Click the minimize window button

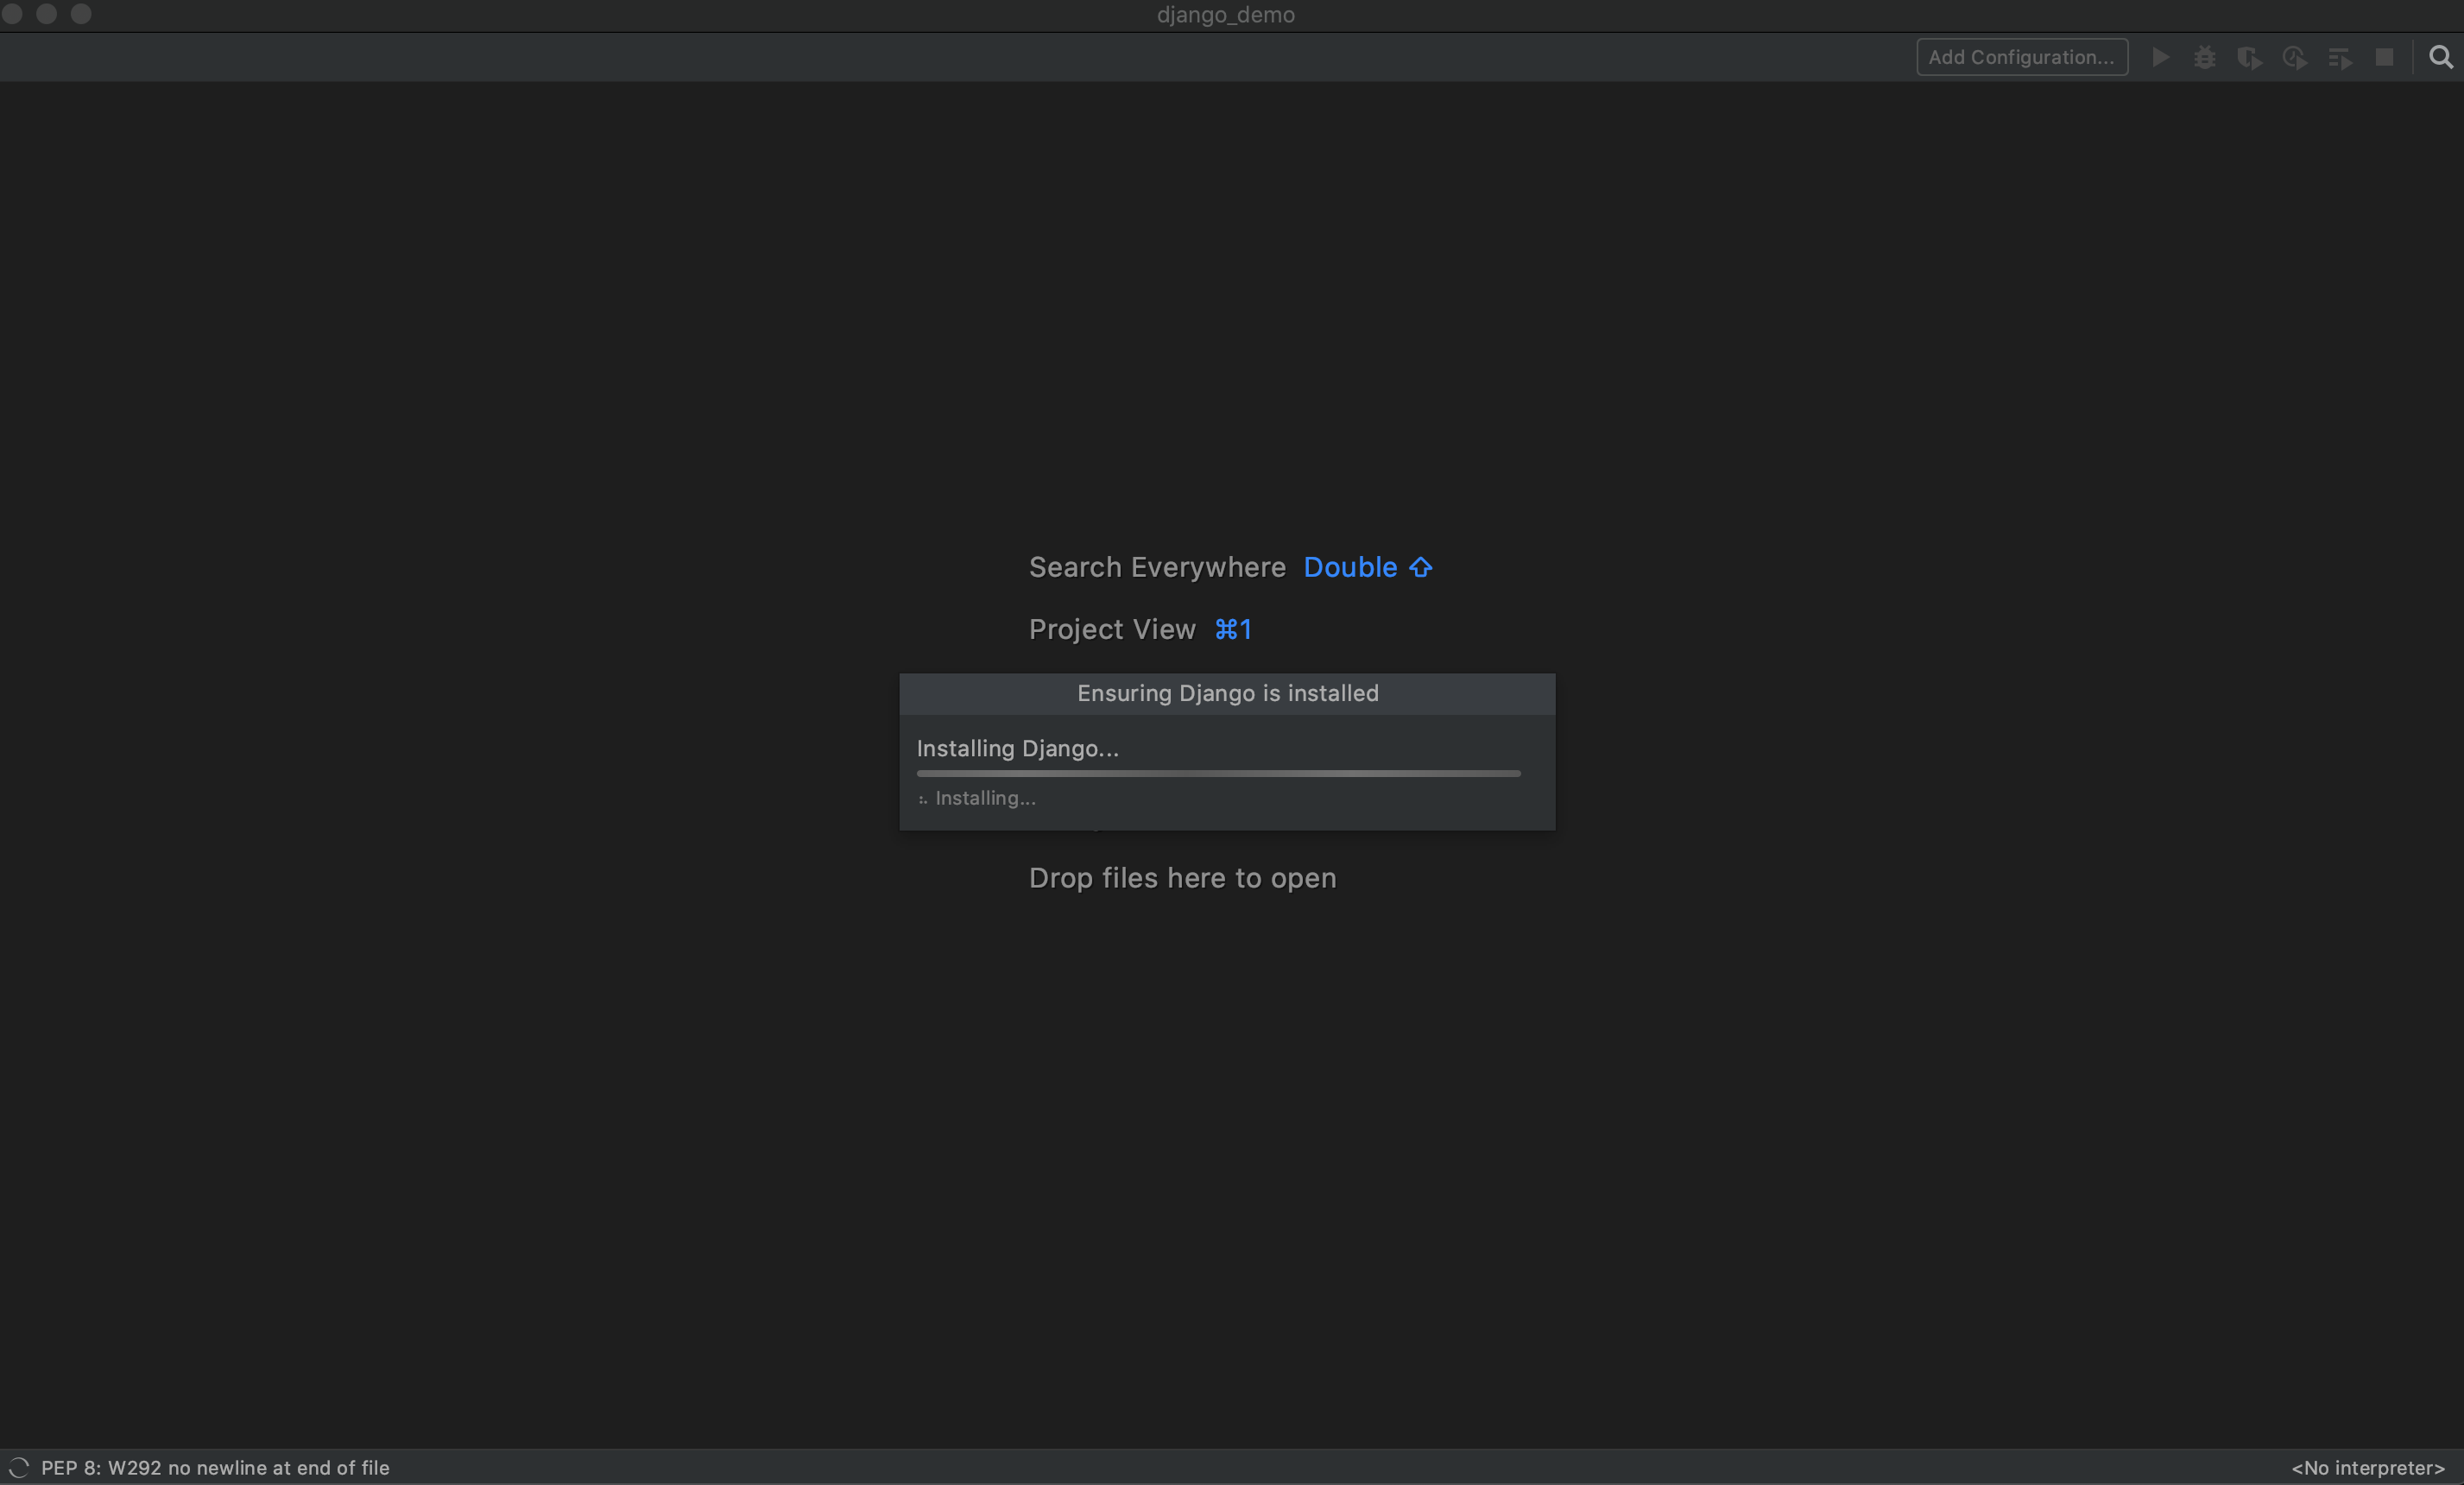point(46,13)
